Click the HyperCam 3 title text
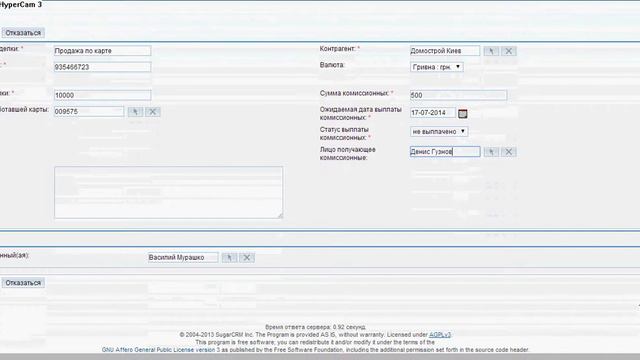The image size is (640, 360). click(20, 4)
